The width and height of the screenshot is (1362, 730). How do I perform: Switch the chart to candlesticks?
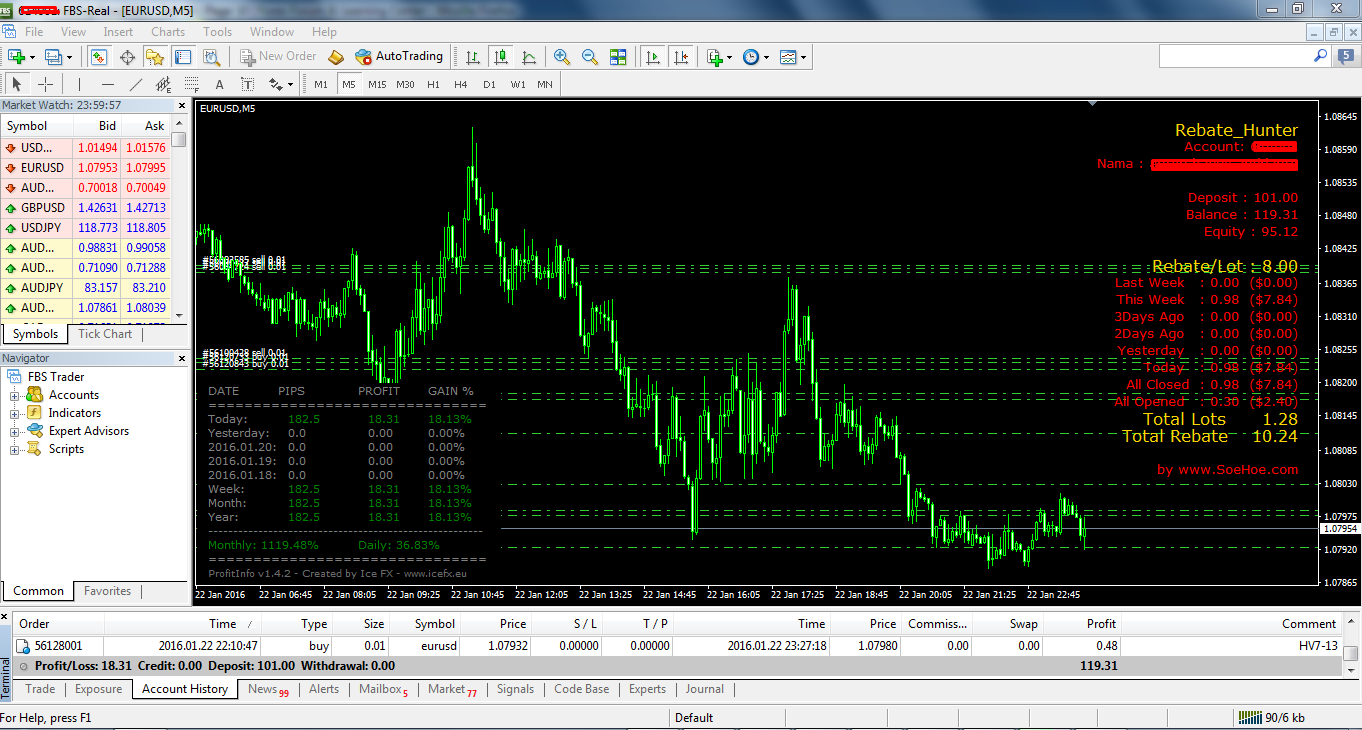pos(500,57)
